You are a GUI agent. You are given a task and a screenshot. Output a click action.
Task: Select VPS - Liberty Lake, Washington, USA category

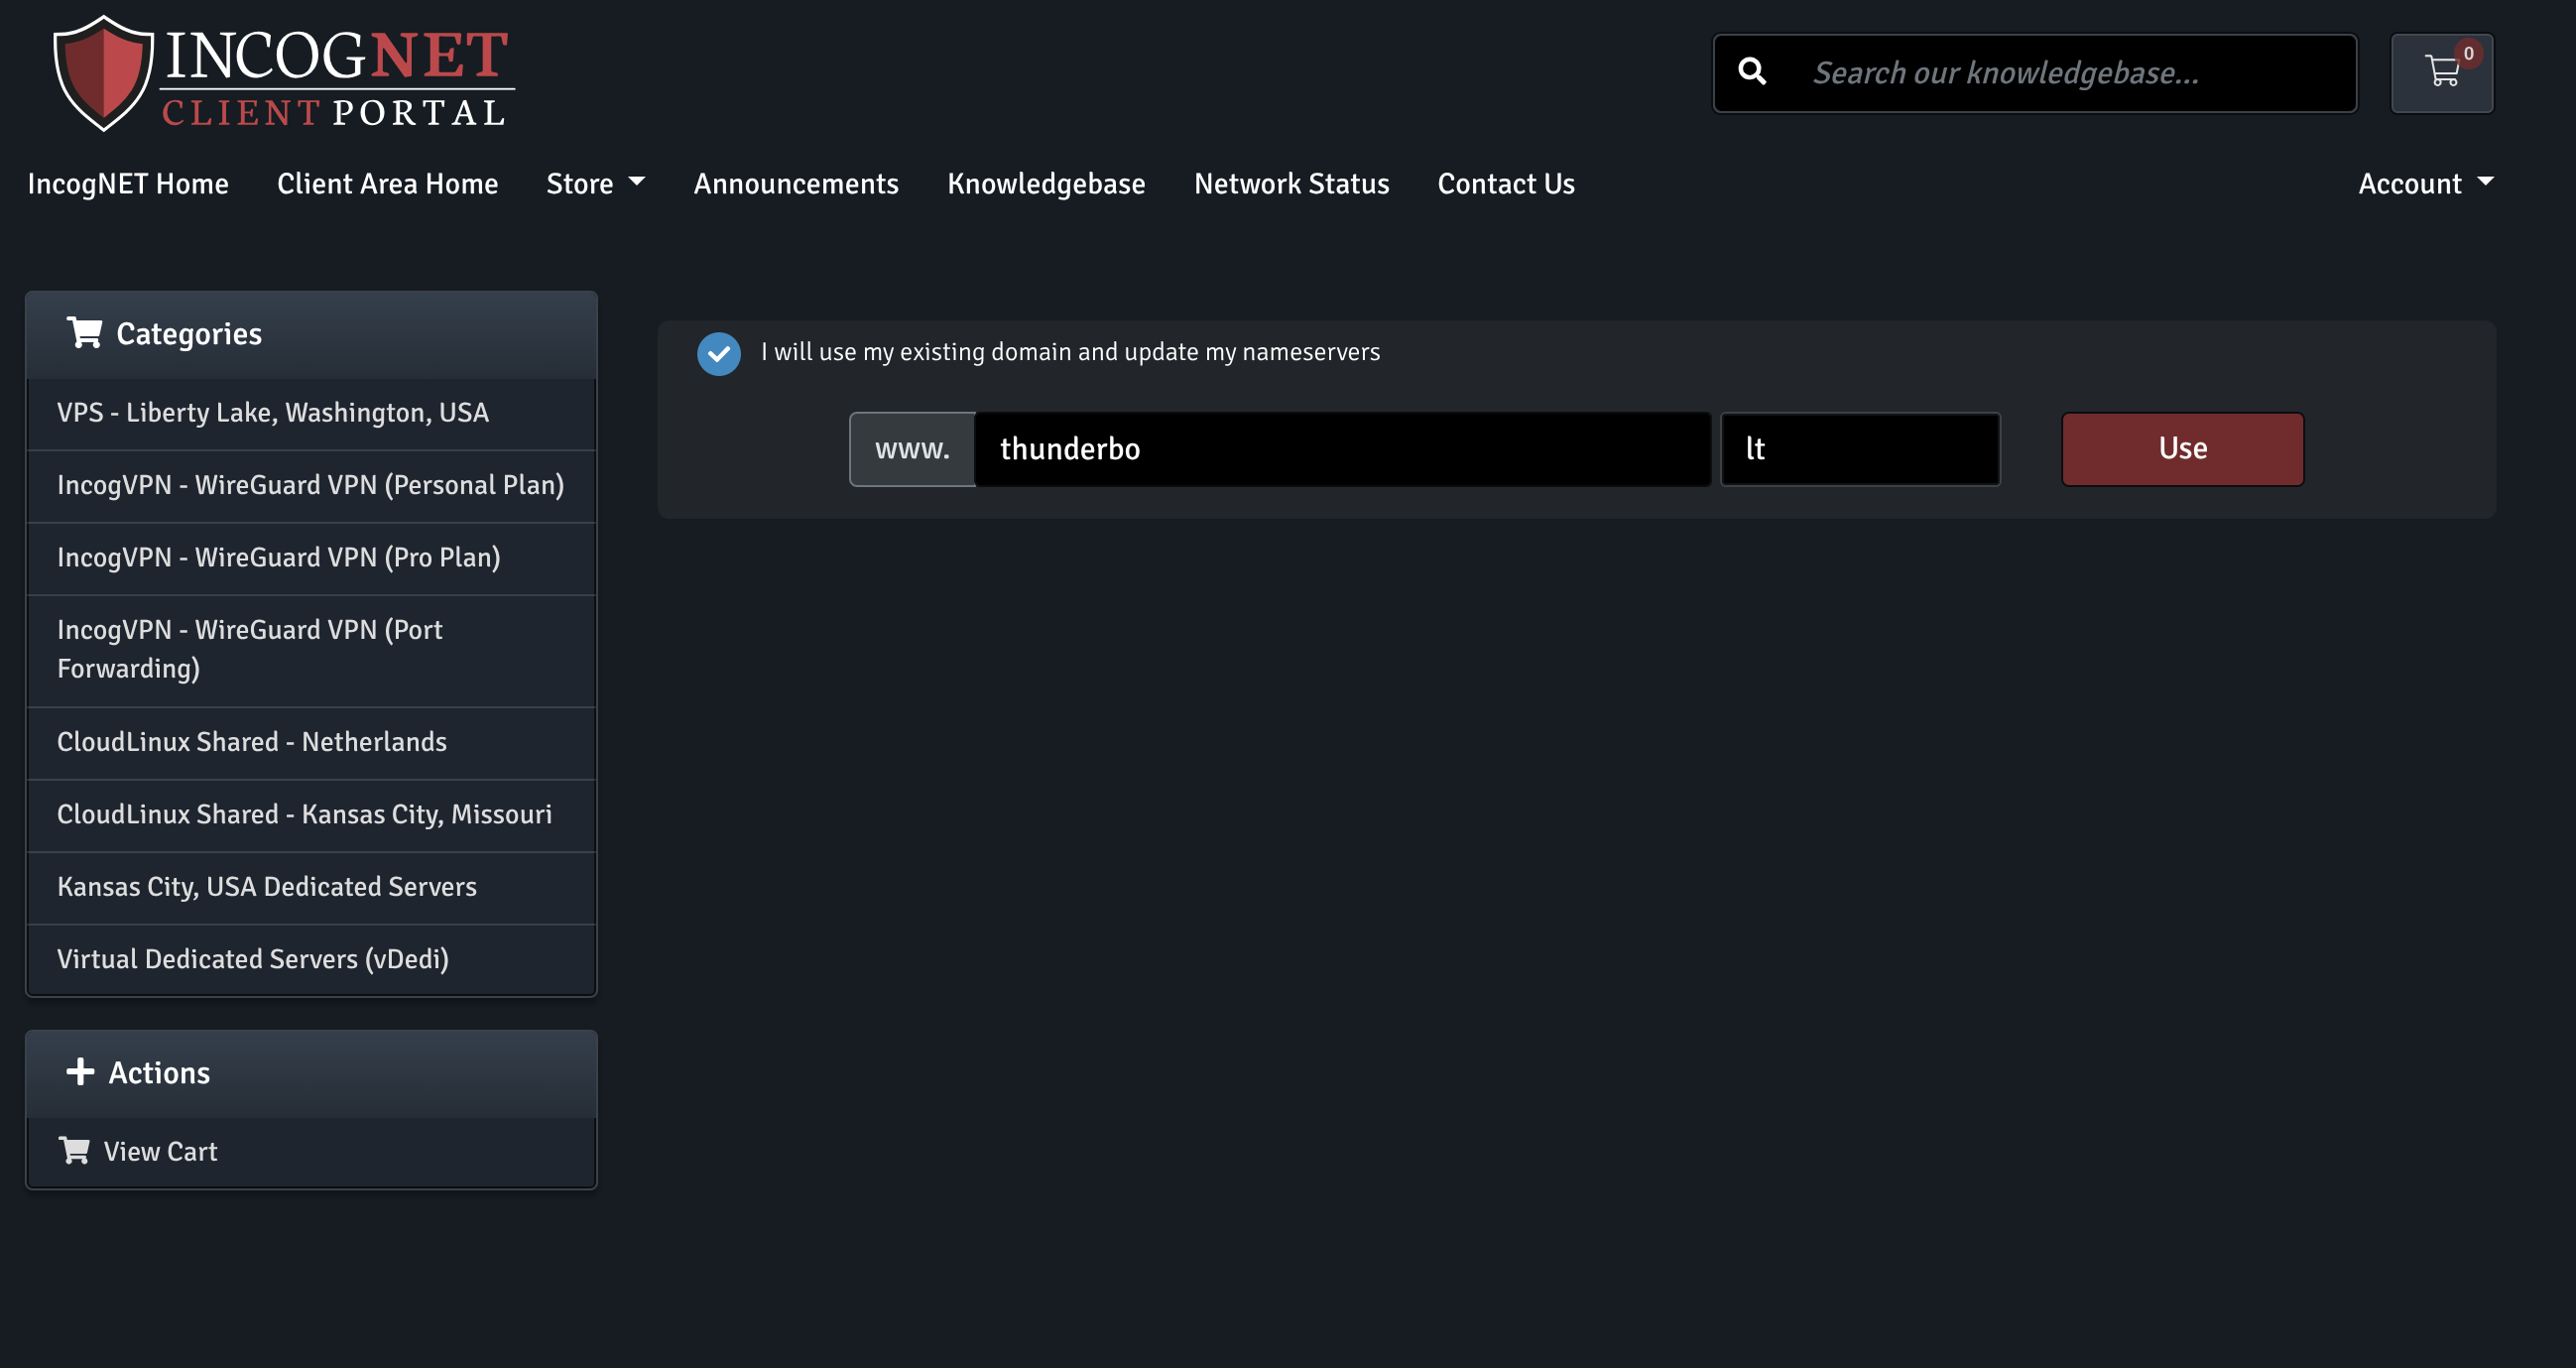[x=311, y=413]
